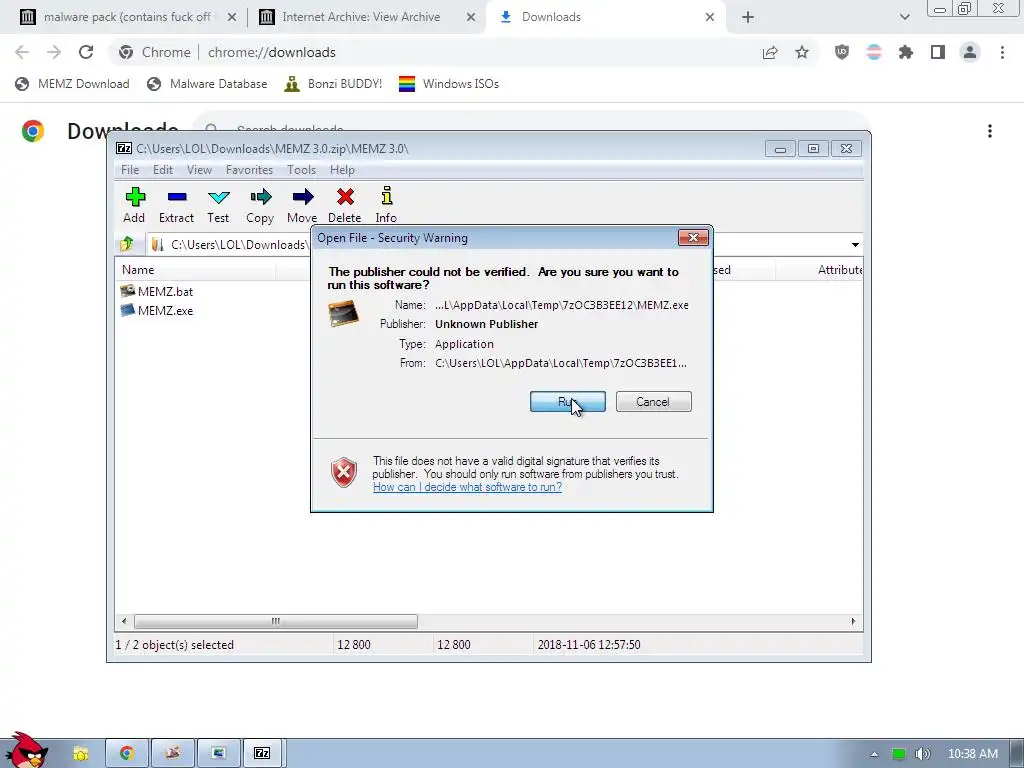Open the Favorites menu
1024x768 pixels.
pyautogui.click(x=249, y=170)
